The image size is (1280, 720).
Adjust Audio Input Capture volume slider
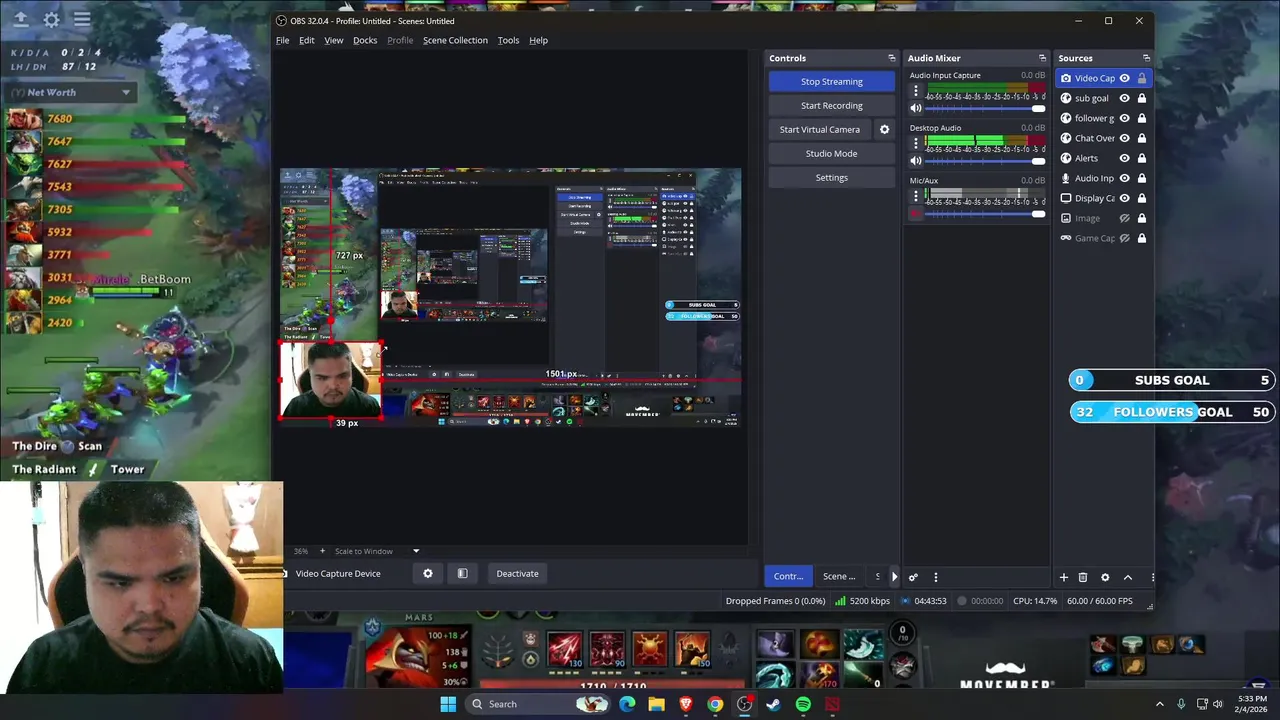[x=985, y=108]
